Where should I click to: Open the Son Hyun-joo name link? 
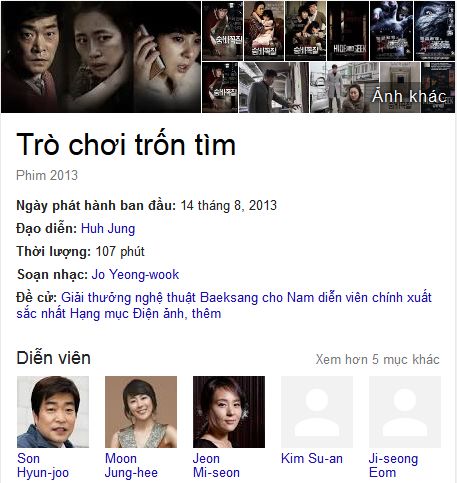[x=43, y=465]
